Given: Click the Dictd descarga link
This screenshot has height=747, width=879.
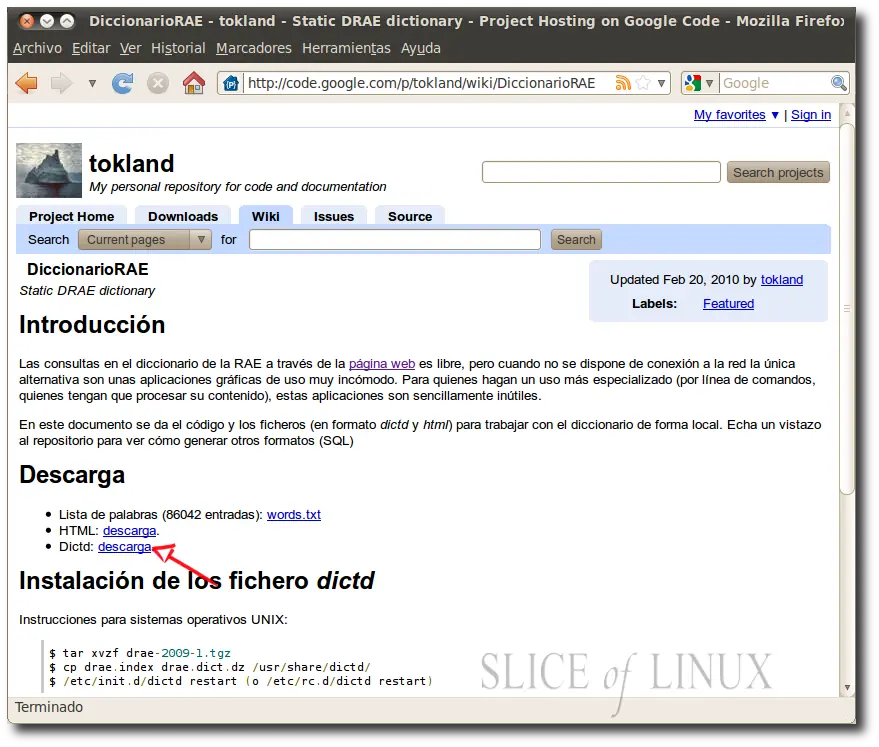Looking at the screenshot, I should pyautogui.click(x=124, y=547).
